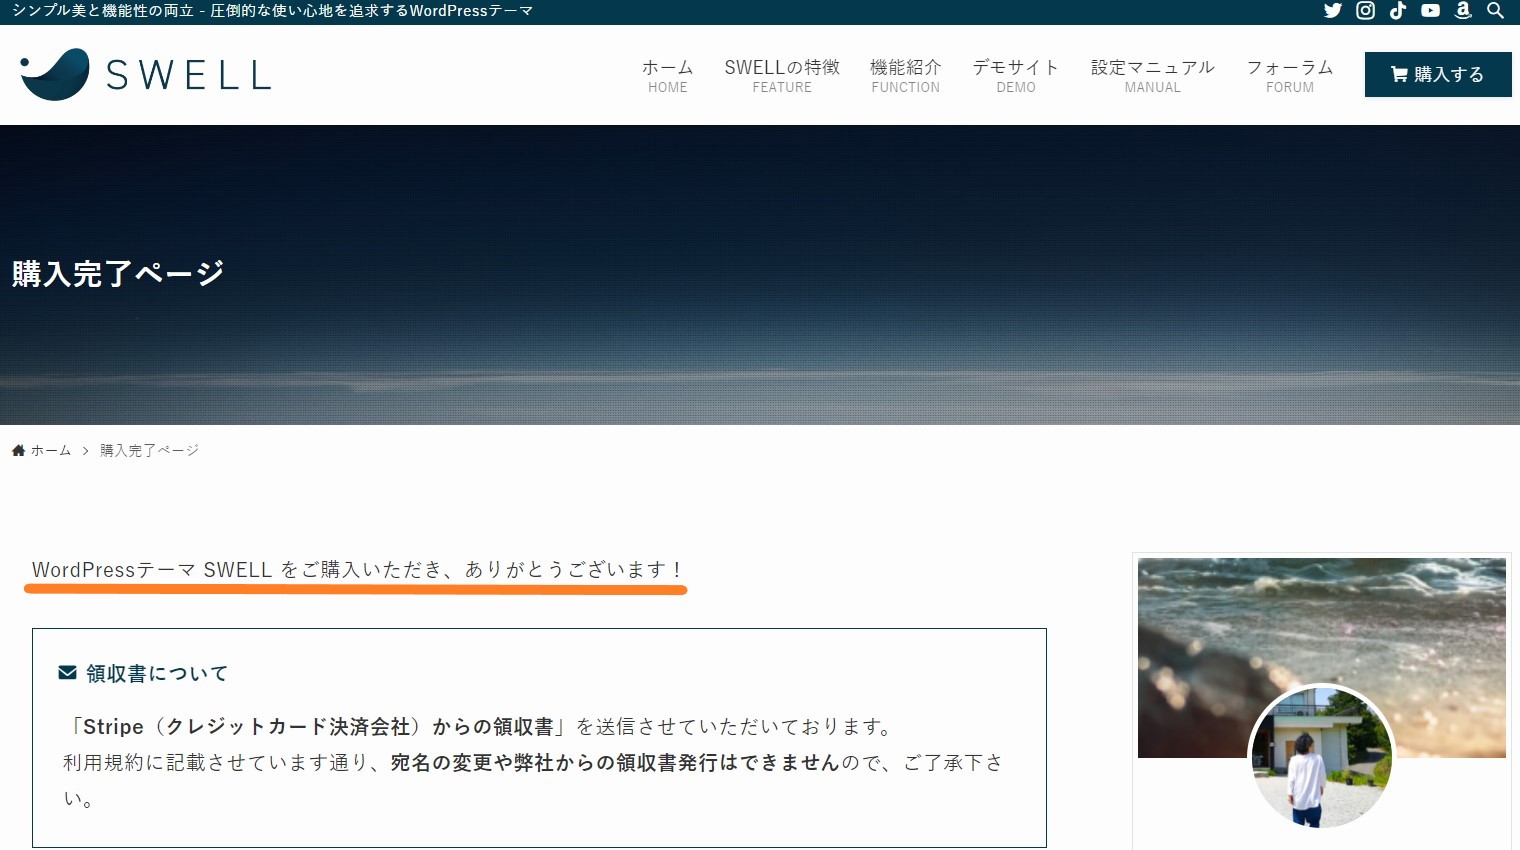Open the Instagram icon in top bar
Viewport: 1520px width, 850px height.
[1365, 11]
